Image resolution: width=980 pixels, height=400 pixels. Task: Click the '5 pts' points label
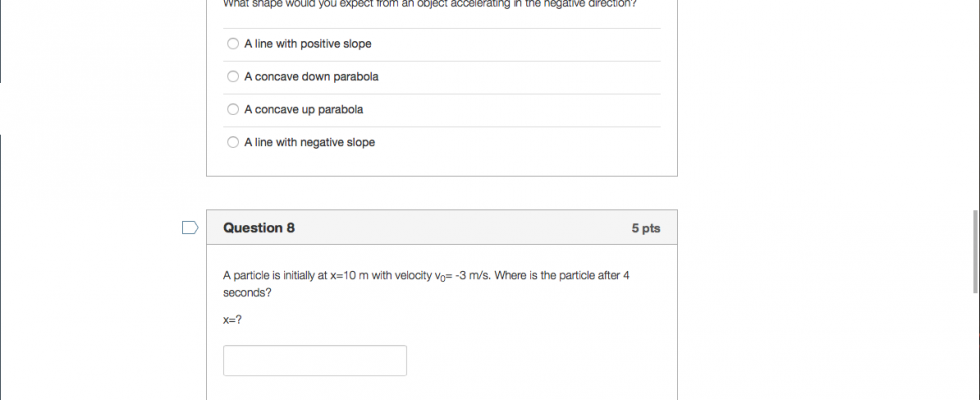pos(646,228)
